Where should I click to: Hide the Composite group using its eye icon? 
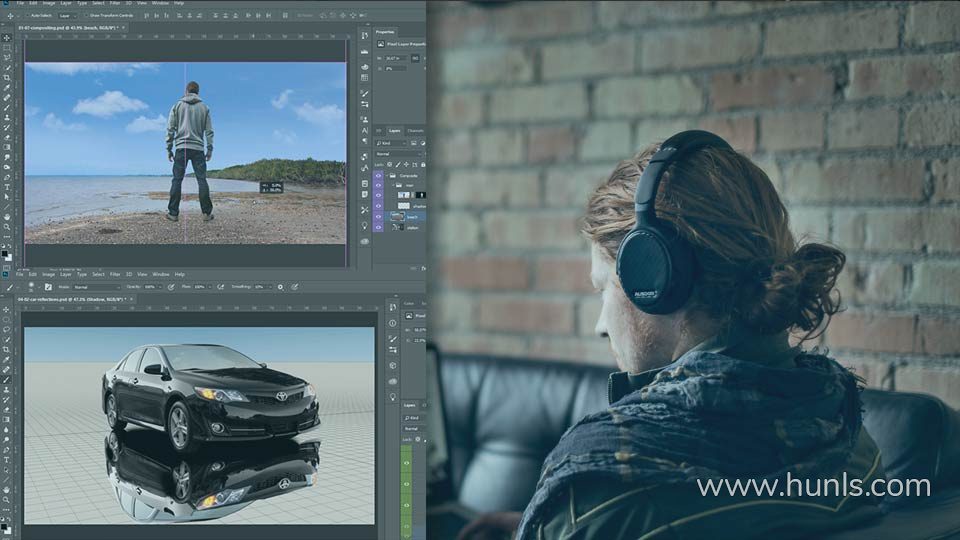378,173
